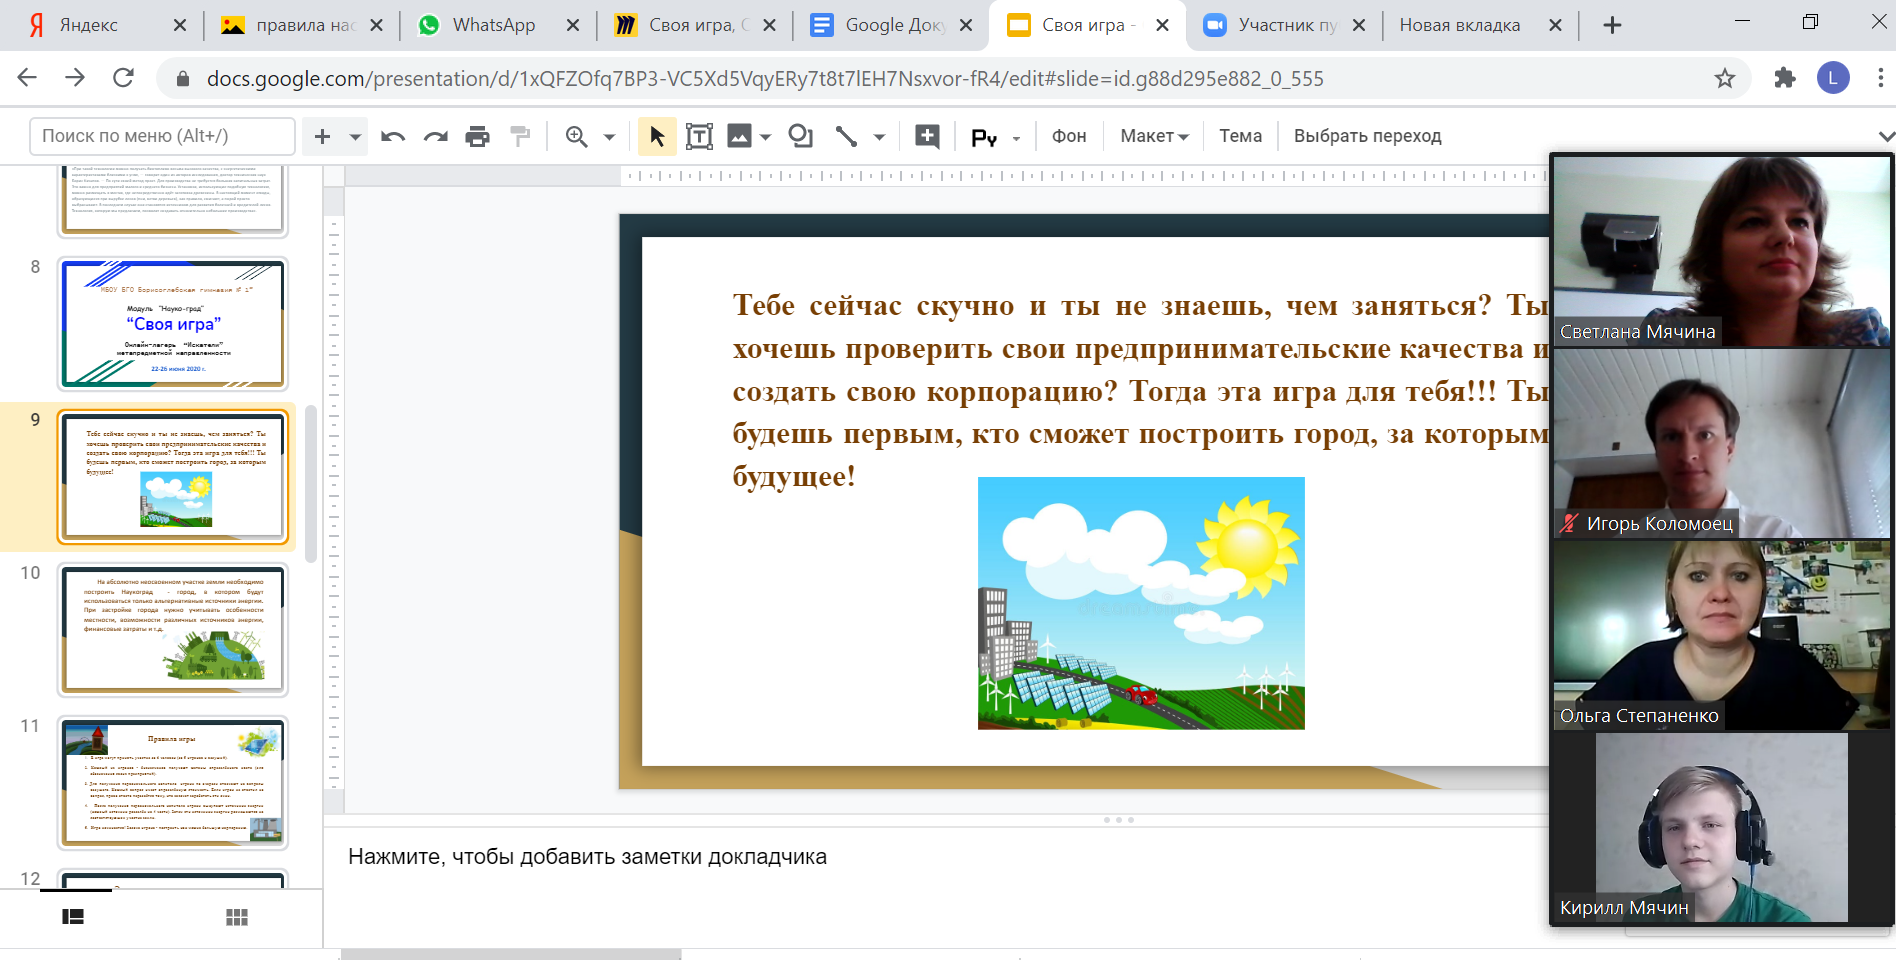Select slide 10 thumbnail
Screen dimensions: 1896x960
tap(174, 629)
